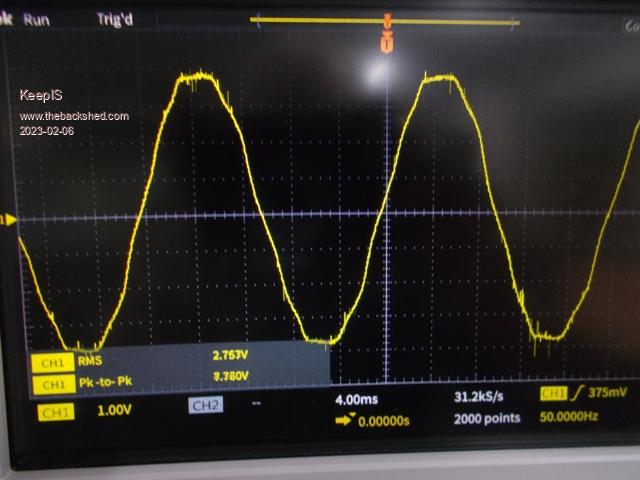Click the CH1 trigger source badge

pyautogui.click(x=553, y=394)
